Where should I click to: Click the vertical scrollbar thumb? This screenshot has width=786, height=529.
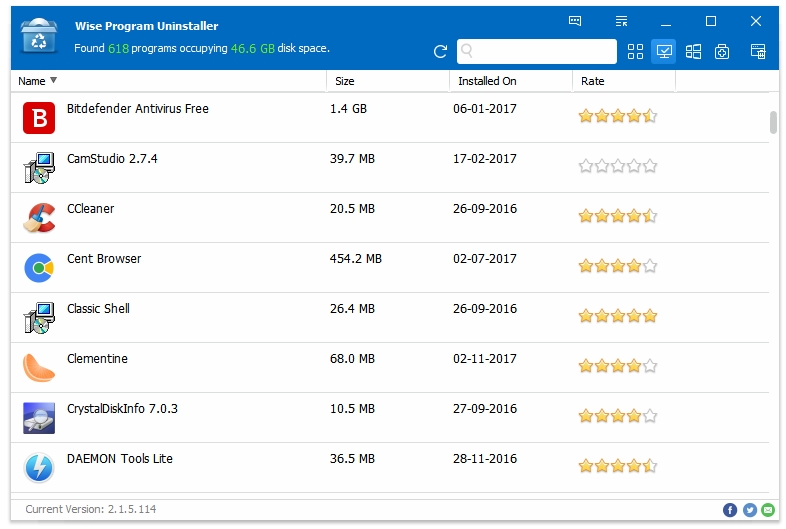pos(773,123)
